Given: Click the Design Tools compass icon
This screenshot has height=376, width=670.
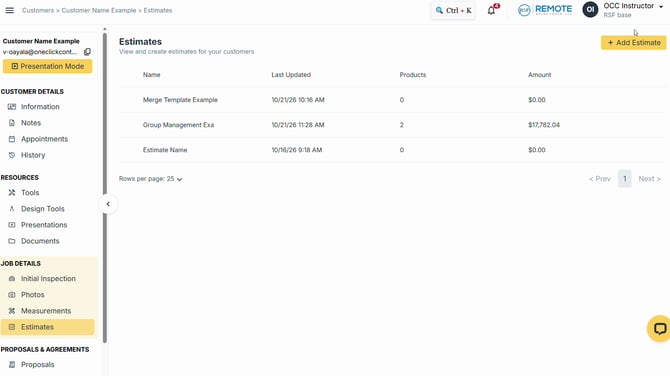Looking at the screenshot, I should pyautogui.click(x=12, y=209).
